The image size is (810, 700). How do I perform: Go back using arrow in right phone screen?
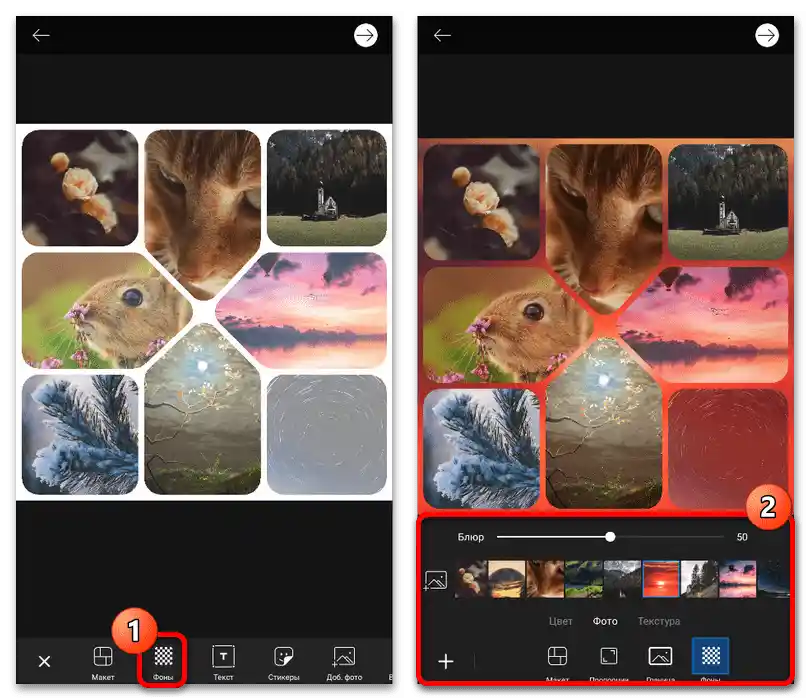pyautogui.click(x=442, y=35)
